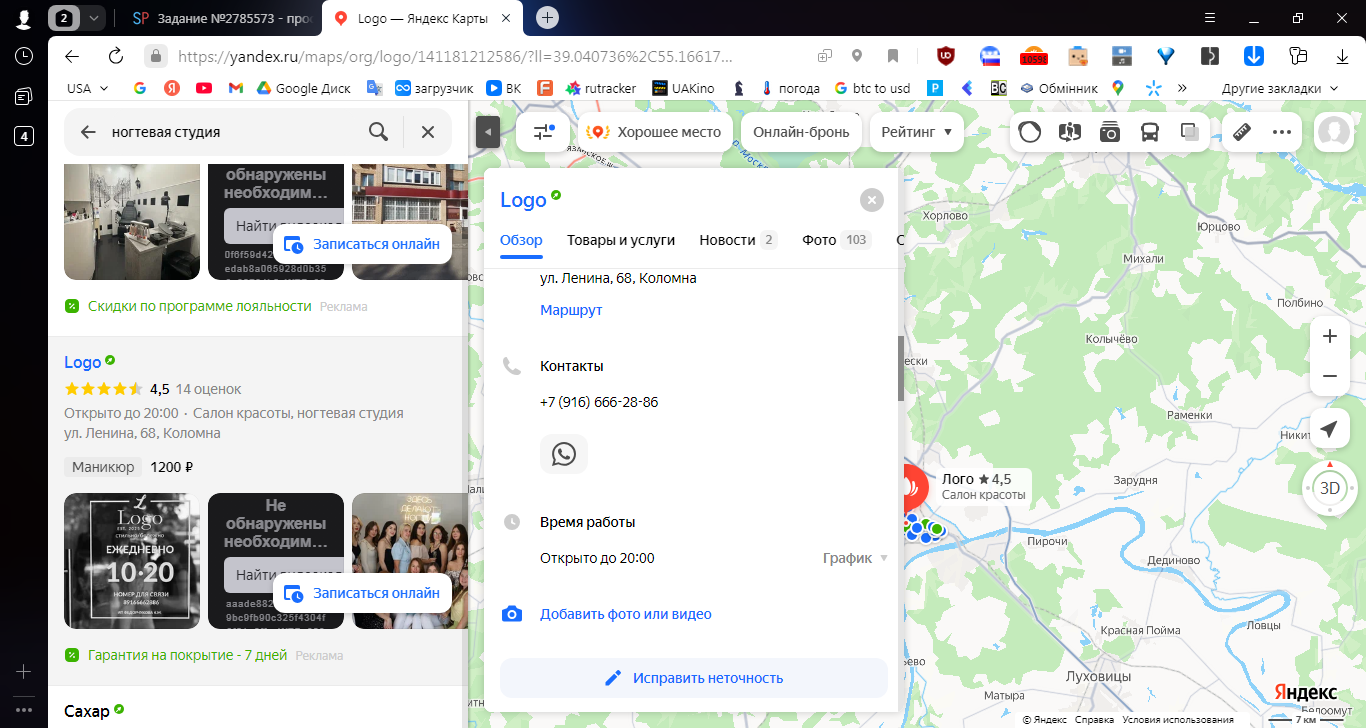Expand the USA bookmarks folder
Image resolution: width=1366 pixels, height=728 pixels.
click(87, 88)
